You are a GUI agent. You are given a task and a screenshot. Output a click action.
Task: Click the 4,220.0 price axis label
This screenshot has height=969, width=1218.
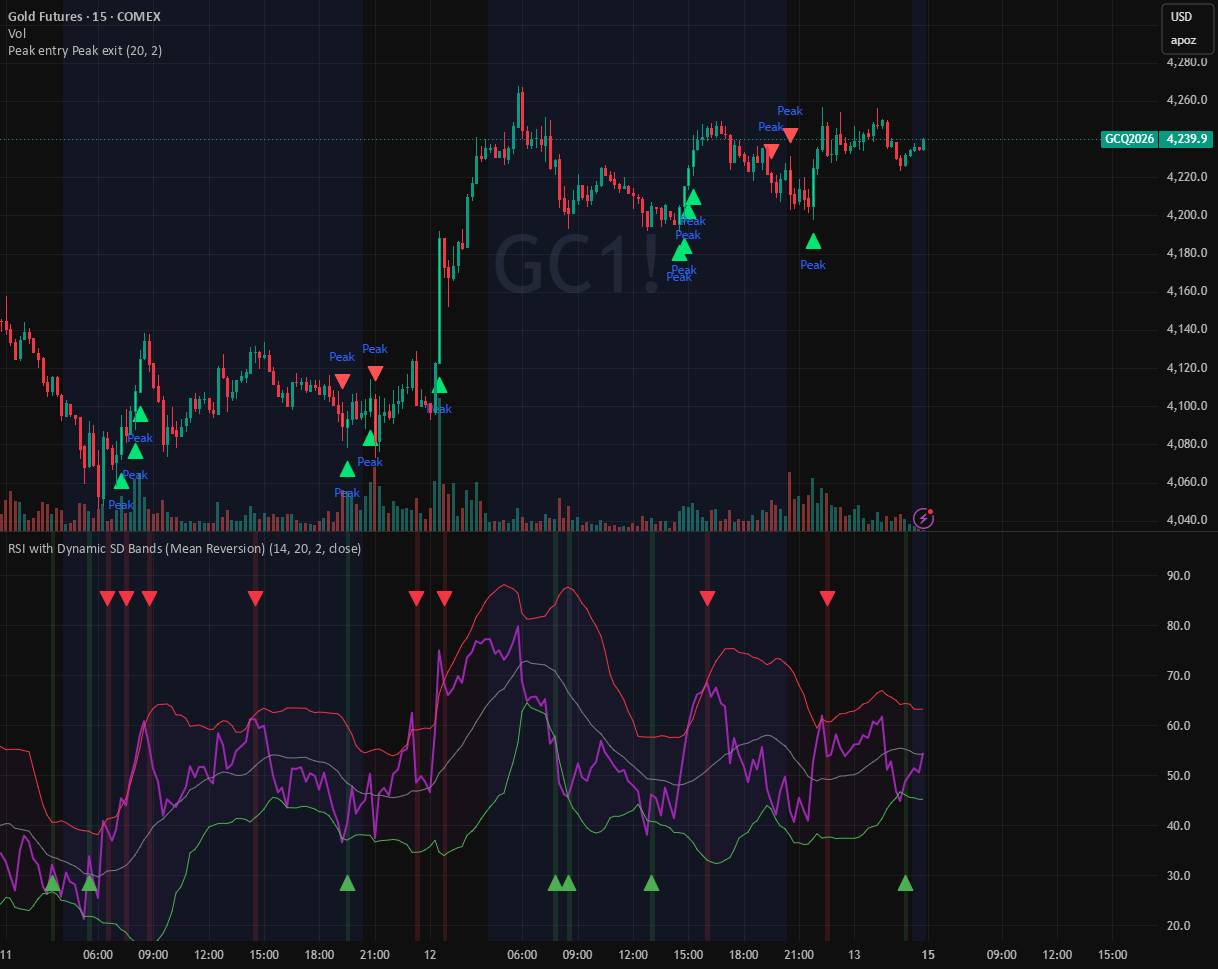1187,177
